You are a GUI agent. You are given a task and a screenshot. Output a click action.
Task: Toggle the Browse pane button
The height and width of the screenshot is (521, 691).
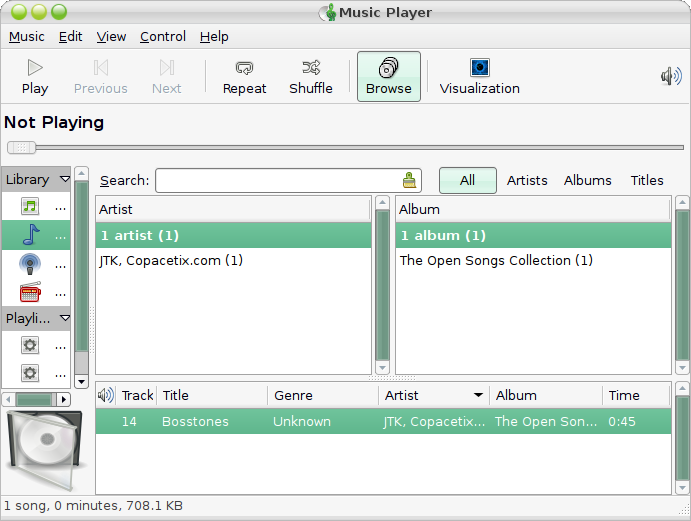[388, 76]
